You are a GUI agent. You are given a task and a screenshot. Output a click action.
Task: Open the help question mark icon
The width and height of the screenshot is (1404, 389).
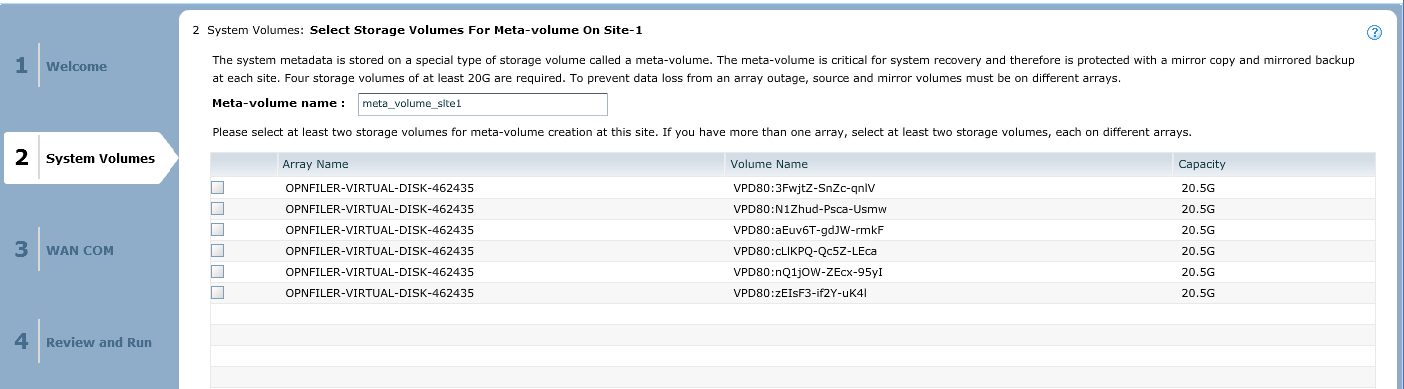point(1374,33)
